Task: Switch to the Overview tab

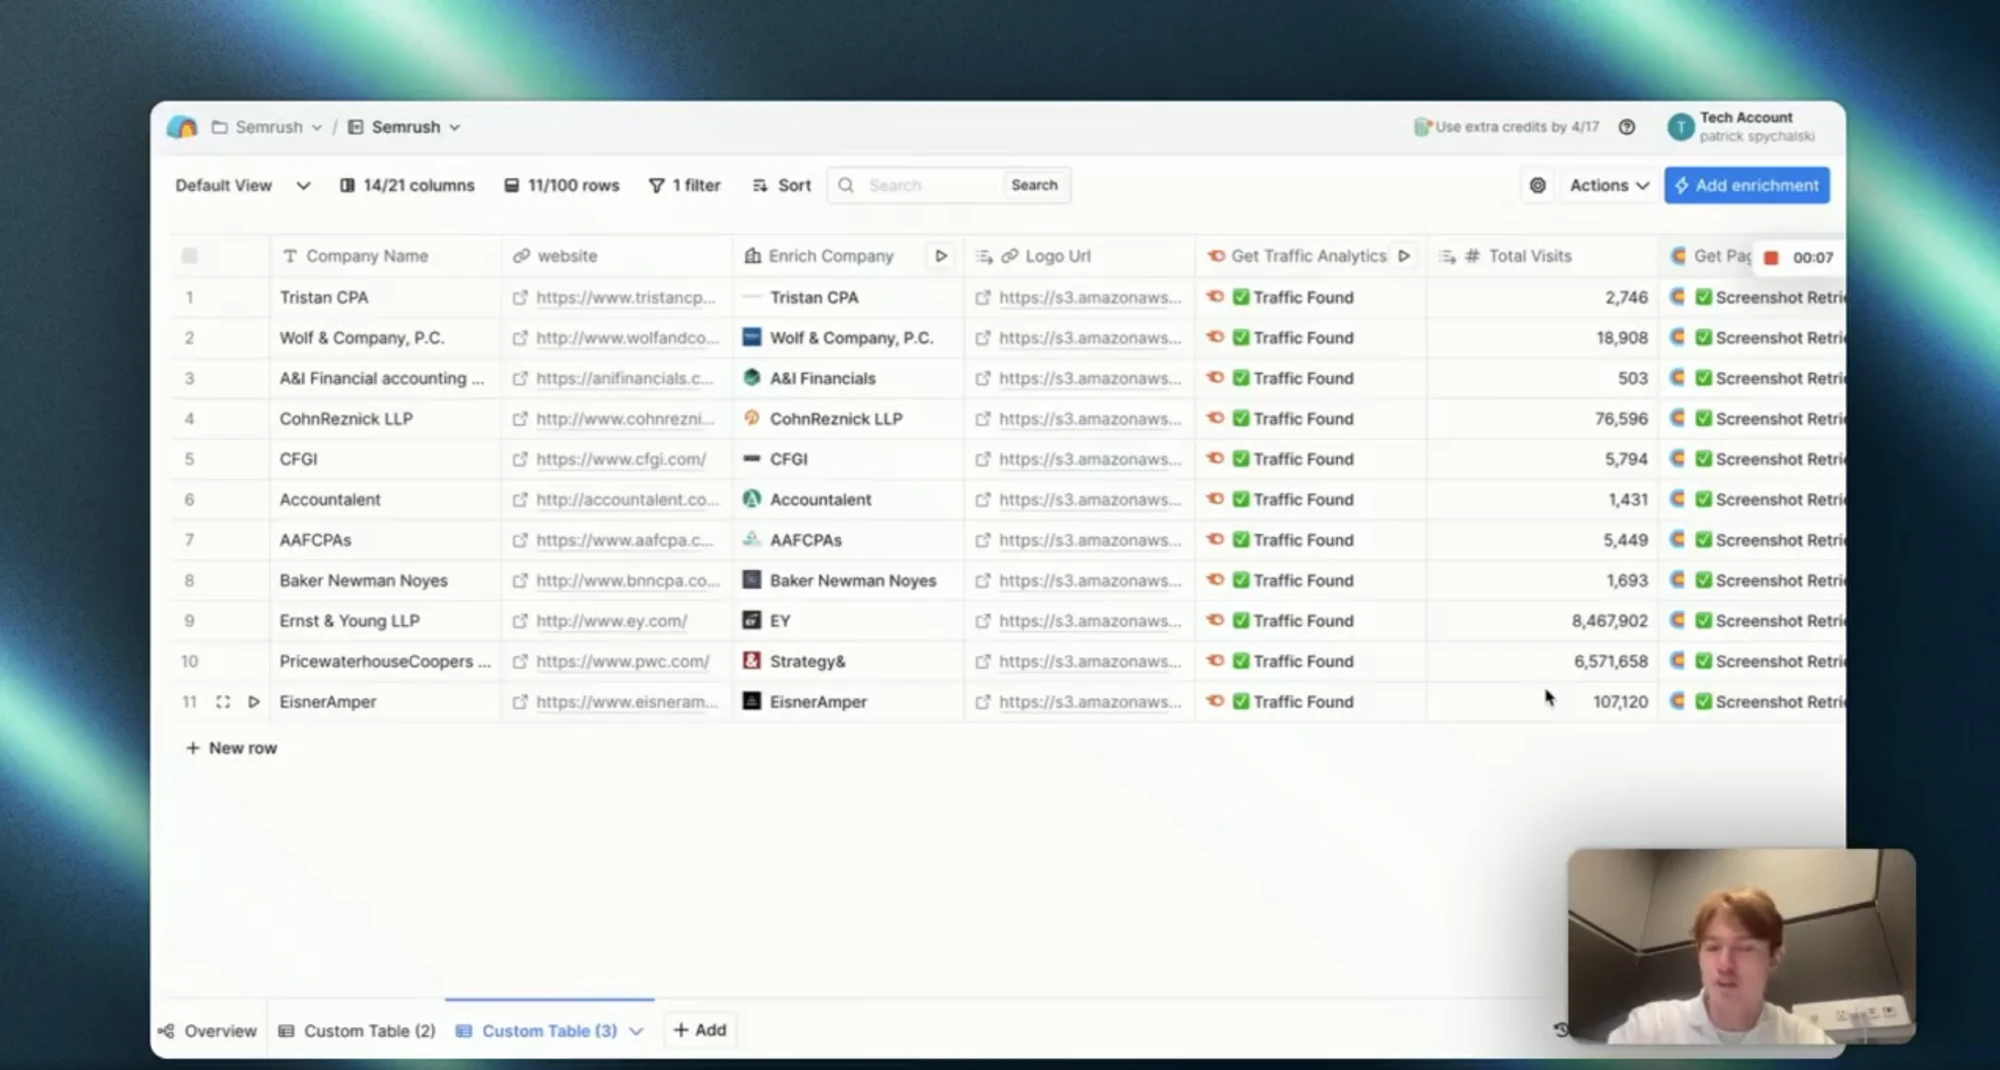Action: coord(208,1030)
